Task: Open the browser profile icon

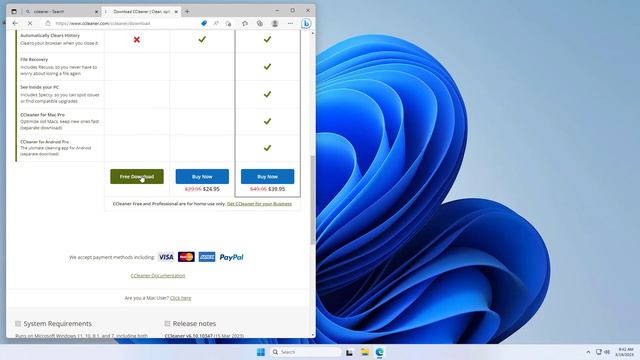Action: (x=275, y=23)
